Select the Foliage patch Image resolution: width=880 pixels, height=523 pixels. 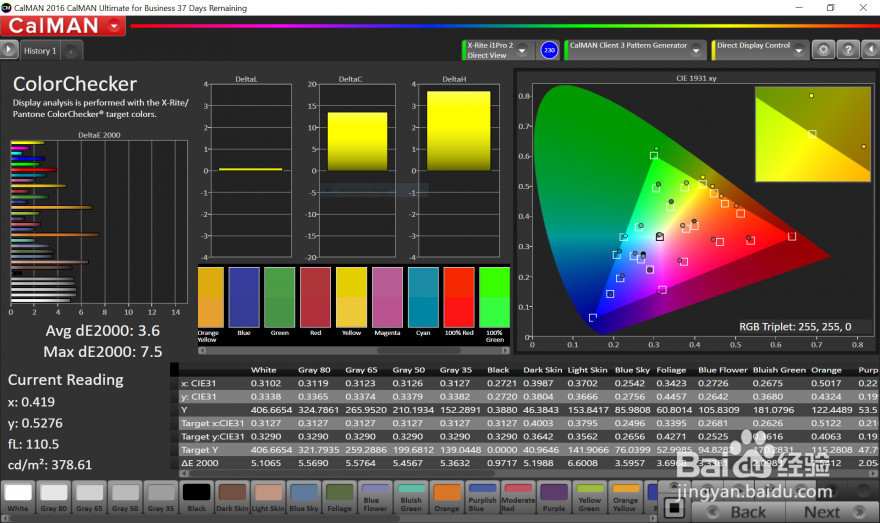(x=340, y=497)
